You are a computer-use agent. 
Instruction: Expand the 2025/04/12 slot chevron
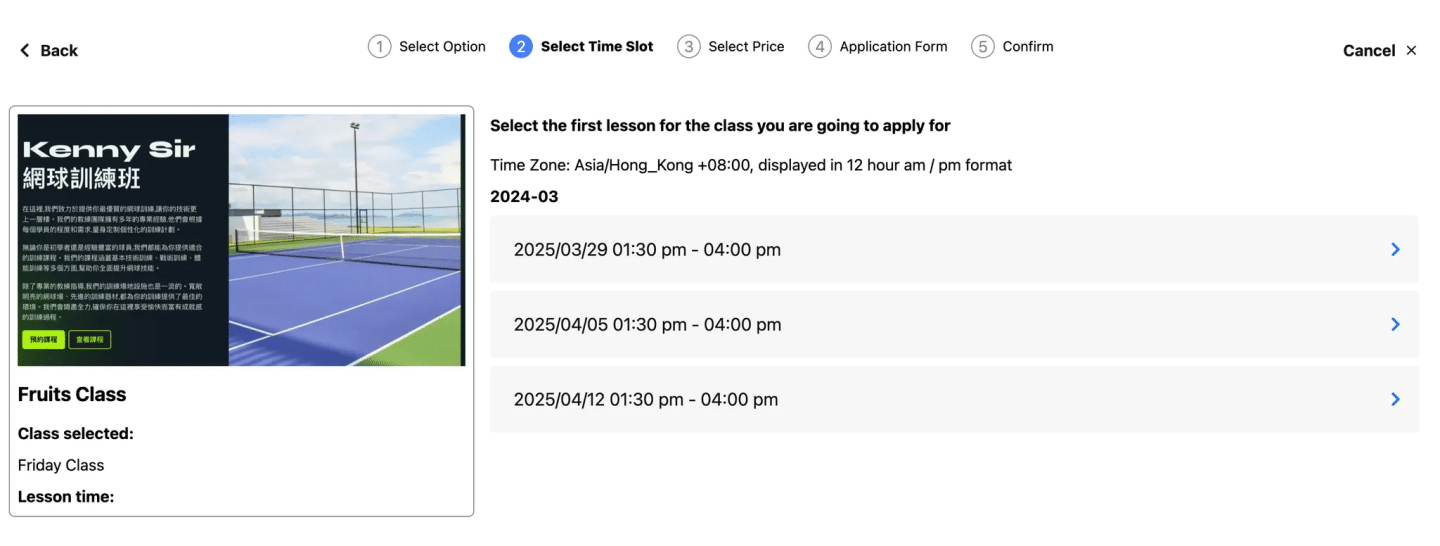click(1396, 399)
